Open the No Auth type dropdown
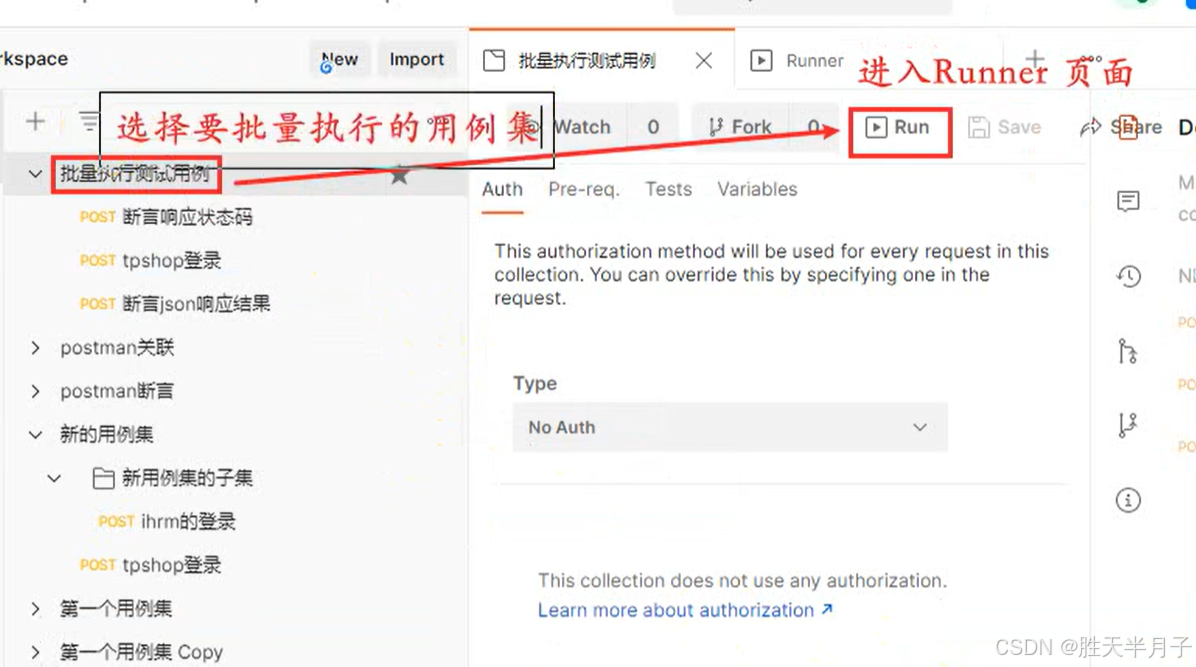Viewport: 1196px width, 667px height. pyautogui.click(x=730, y=427)
